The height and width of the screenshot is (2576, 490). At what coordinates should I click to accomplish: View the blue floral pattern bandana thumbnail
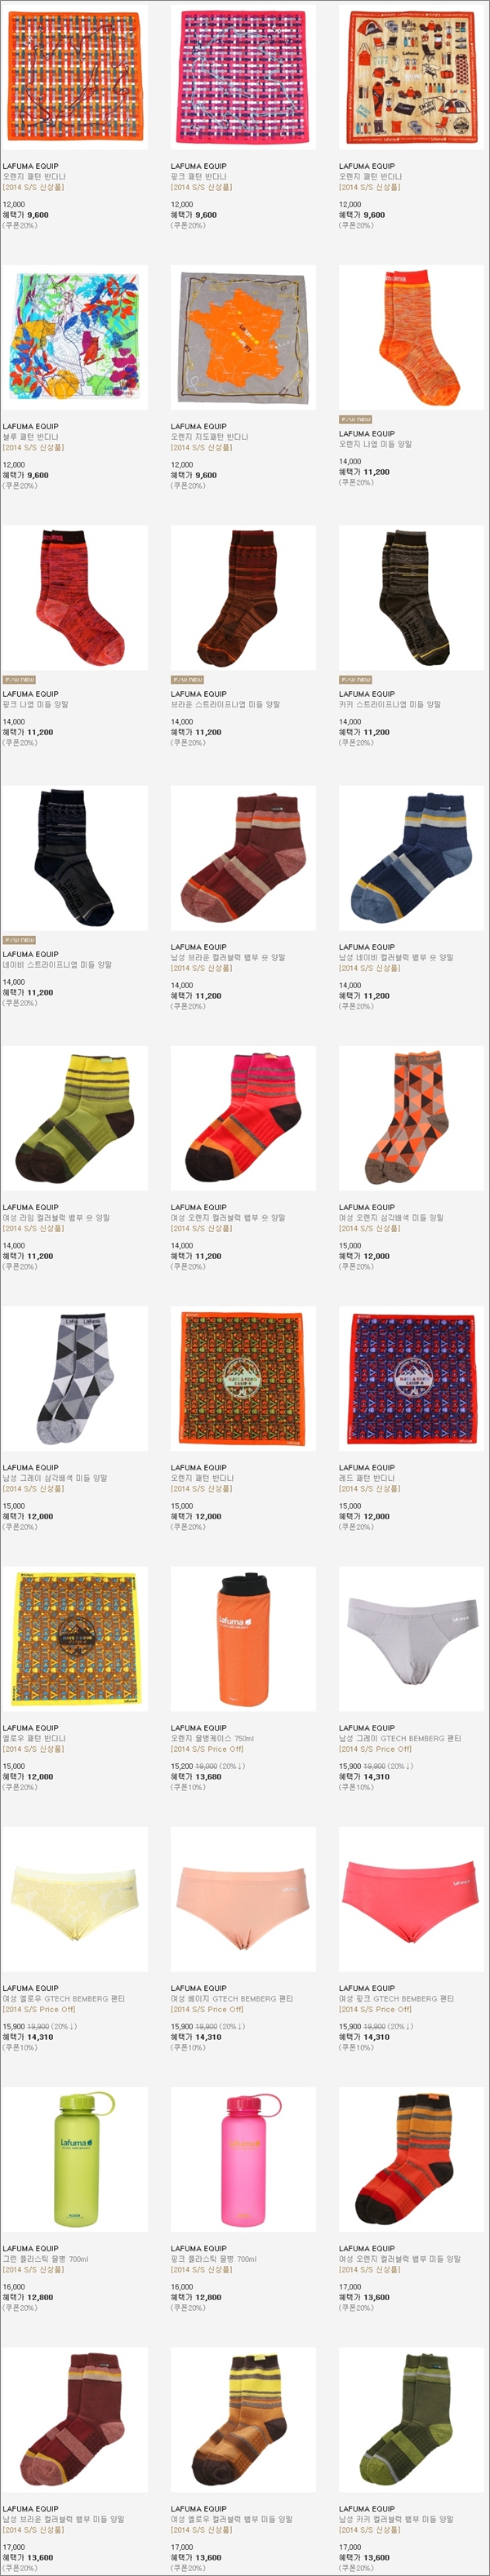pyautogui.click(x=75, y=337)
